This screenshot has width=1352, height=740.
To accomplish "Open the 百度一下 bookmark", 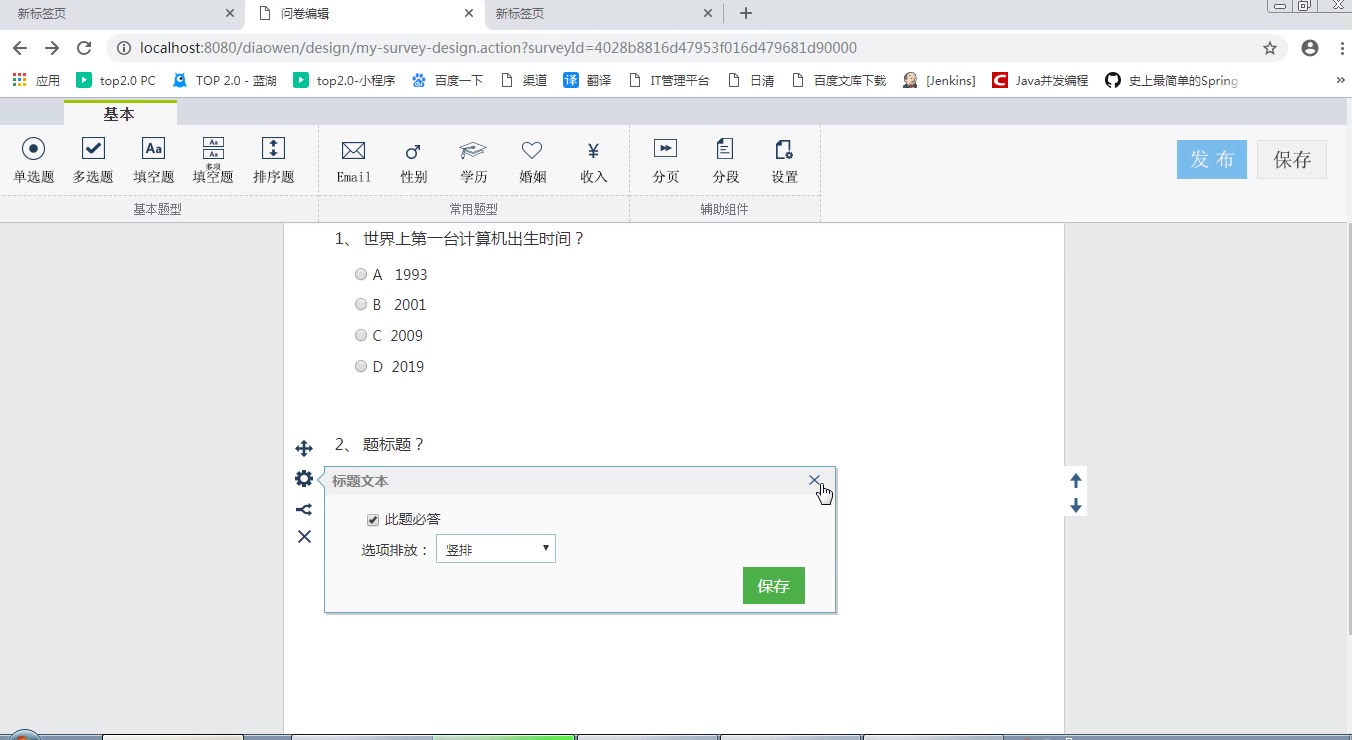I will pyautogui.click(x=447, y=81).
